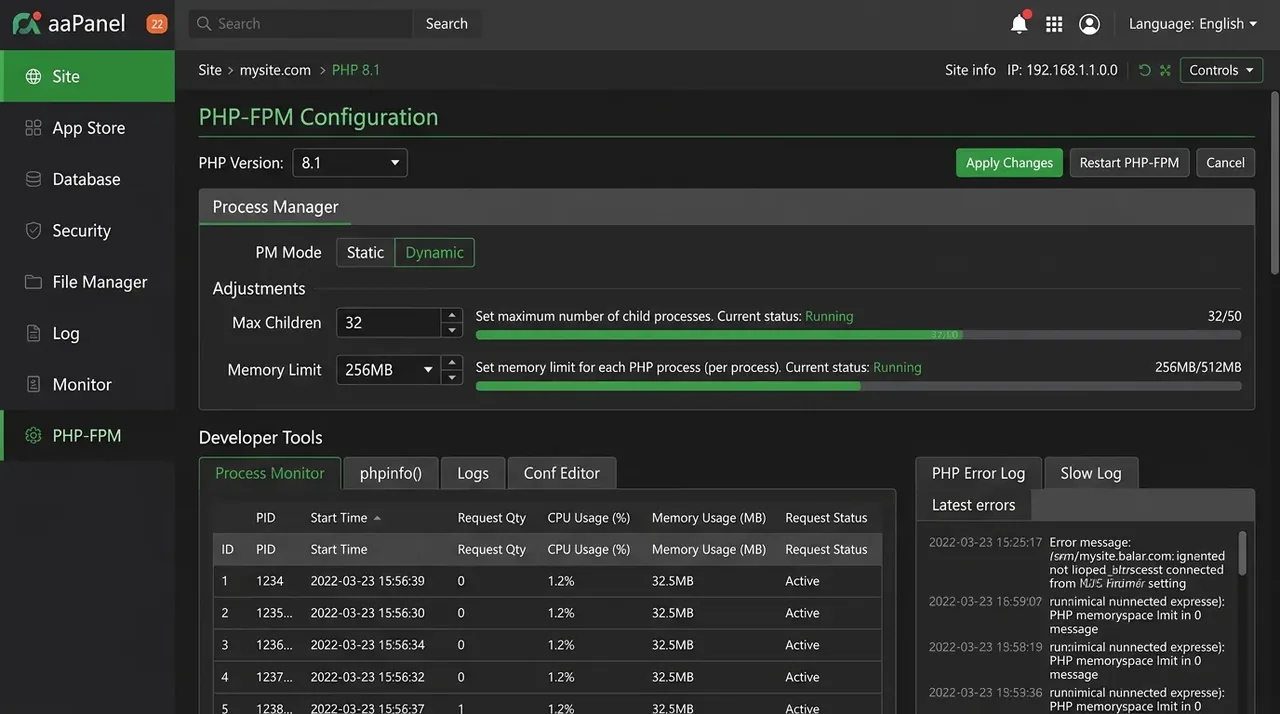Click the Max Children progress bar

click(x=858, y=335)
